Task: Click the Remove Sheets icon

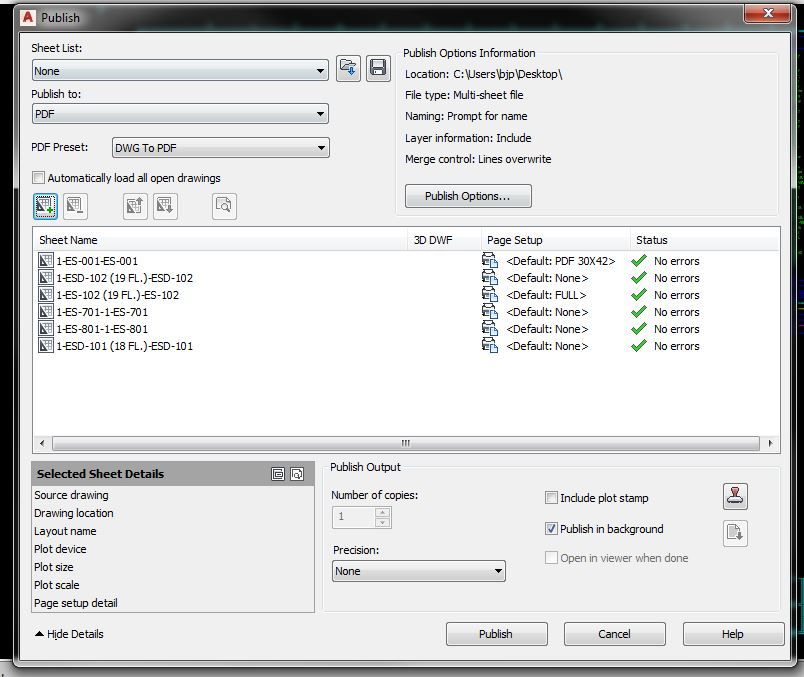Action: [75, 206]
